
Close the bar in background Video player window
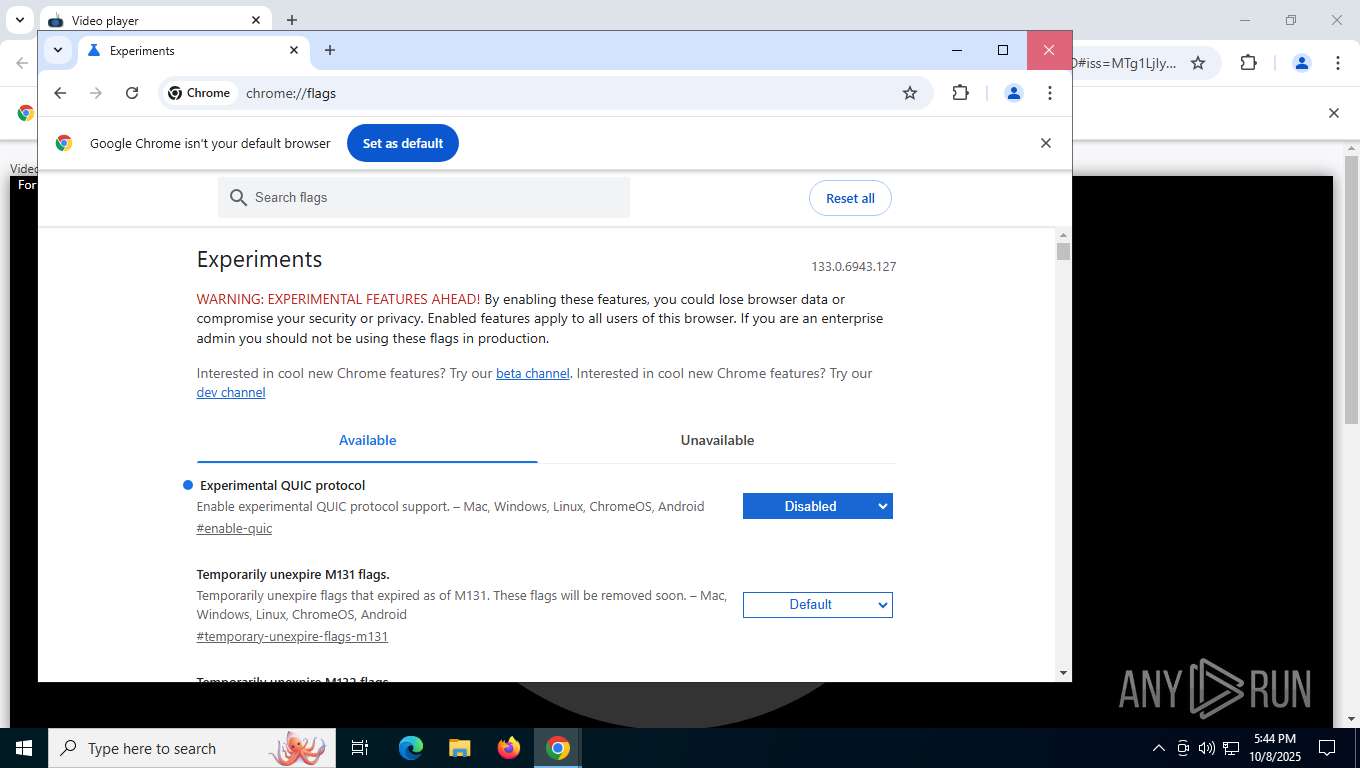coord(1333,113)
